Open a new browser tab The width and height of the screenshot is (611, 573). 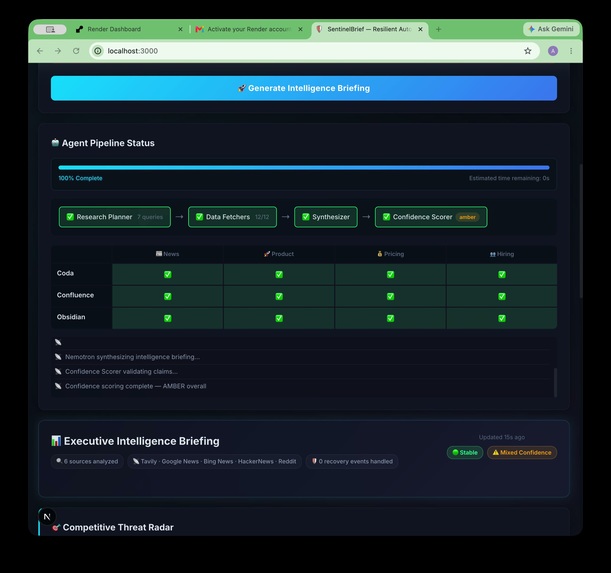(x=438, y=29)
